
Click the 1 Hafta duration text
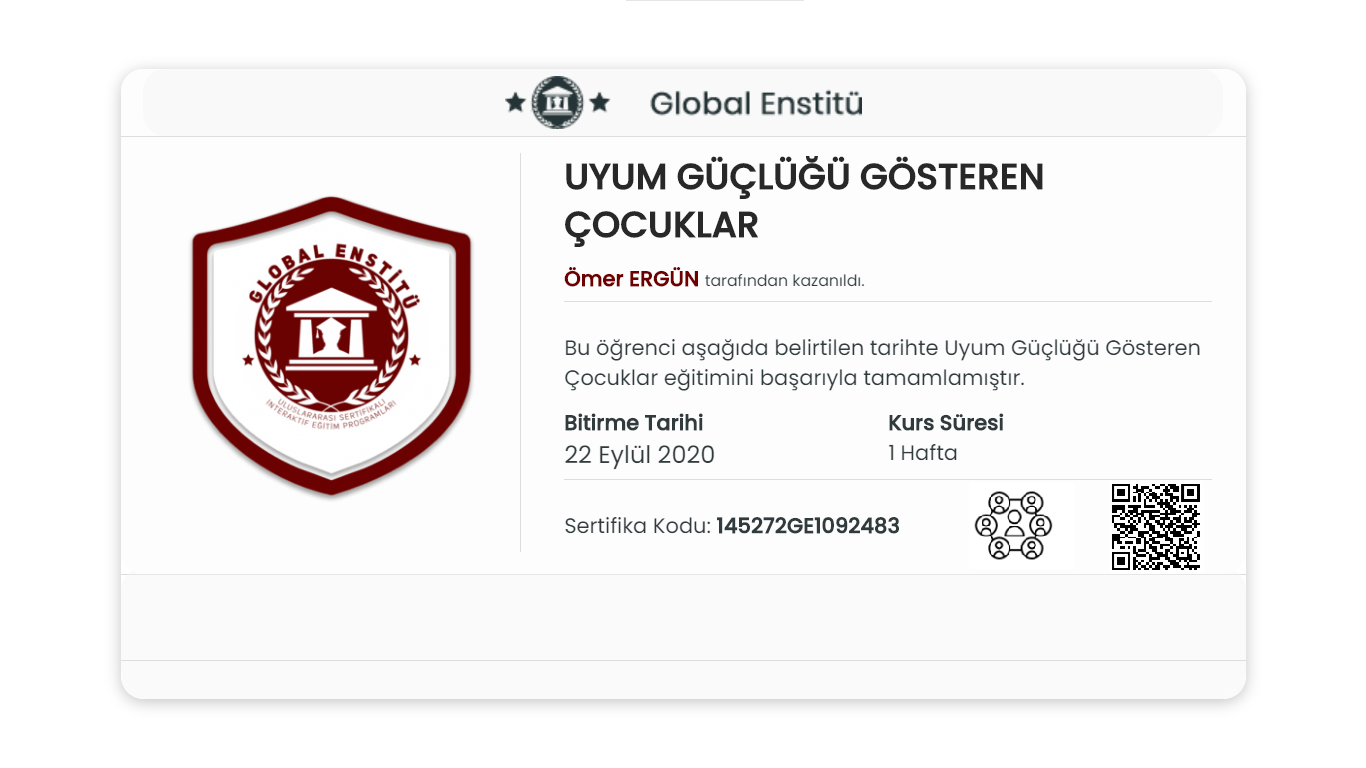pos(923,453)
